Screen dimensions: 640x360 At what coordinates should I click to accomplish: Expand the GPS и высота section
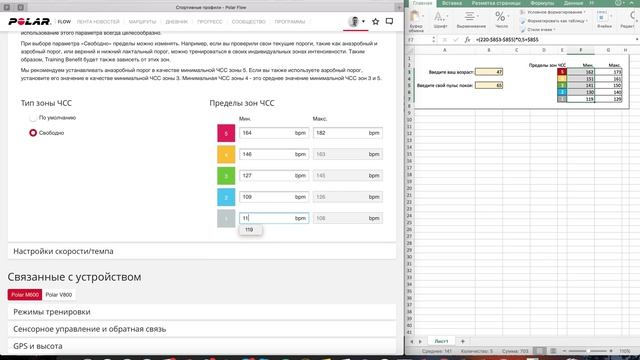tap(202, 346)
